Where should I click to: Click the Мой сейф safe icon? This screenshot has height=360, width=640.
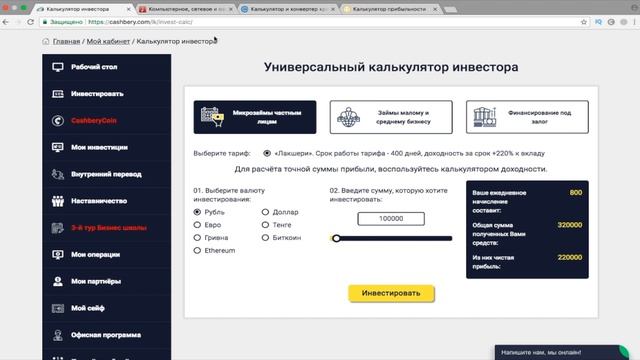58,308
